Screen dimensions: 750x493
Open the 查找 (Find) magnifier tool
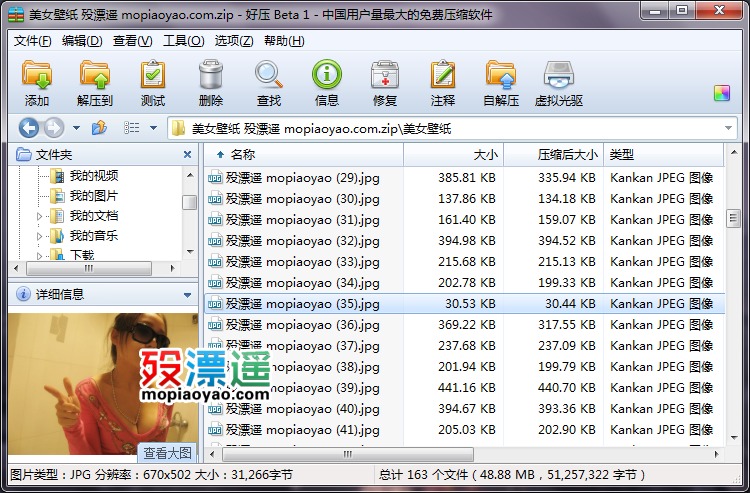tap(269, 82)
